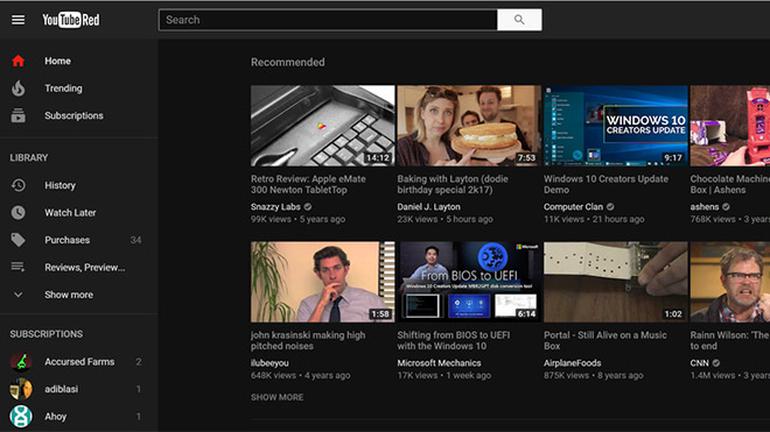770x432 pixels.
Task: Open Purchases via the tag icon
Action: pyautogui.click(x=18, y=240)
